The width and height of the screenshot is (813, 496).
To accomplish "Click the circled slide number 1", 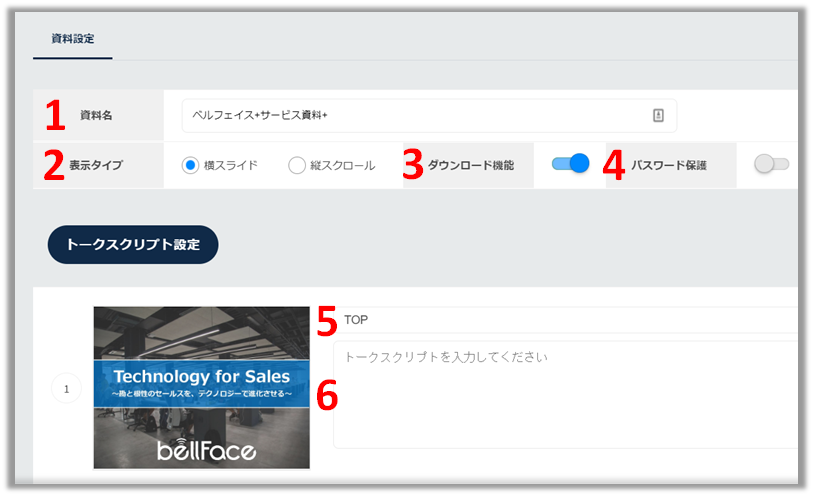I will [66, 388].
